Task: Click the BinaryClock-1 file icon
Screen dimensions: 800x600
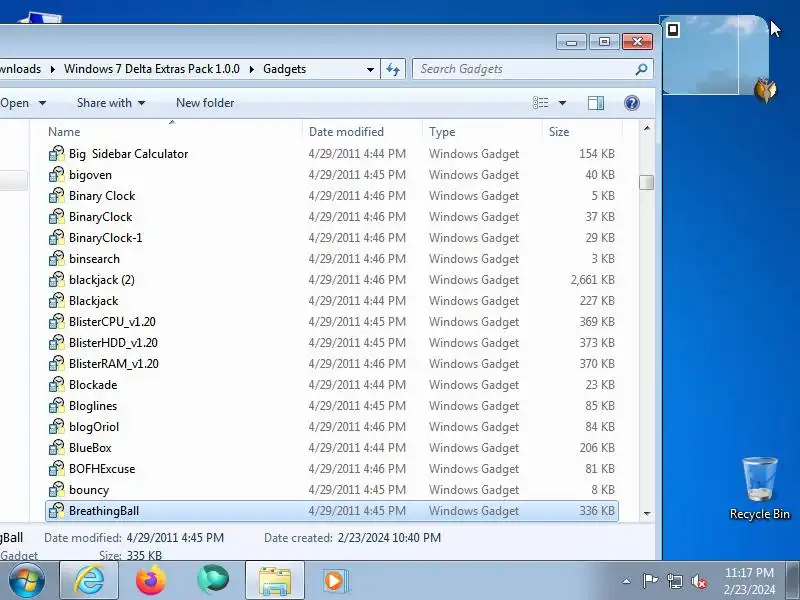Action: (x=57, y=238)
